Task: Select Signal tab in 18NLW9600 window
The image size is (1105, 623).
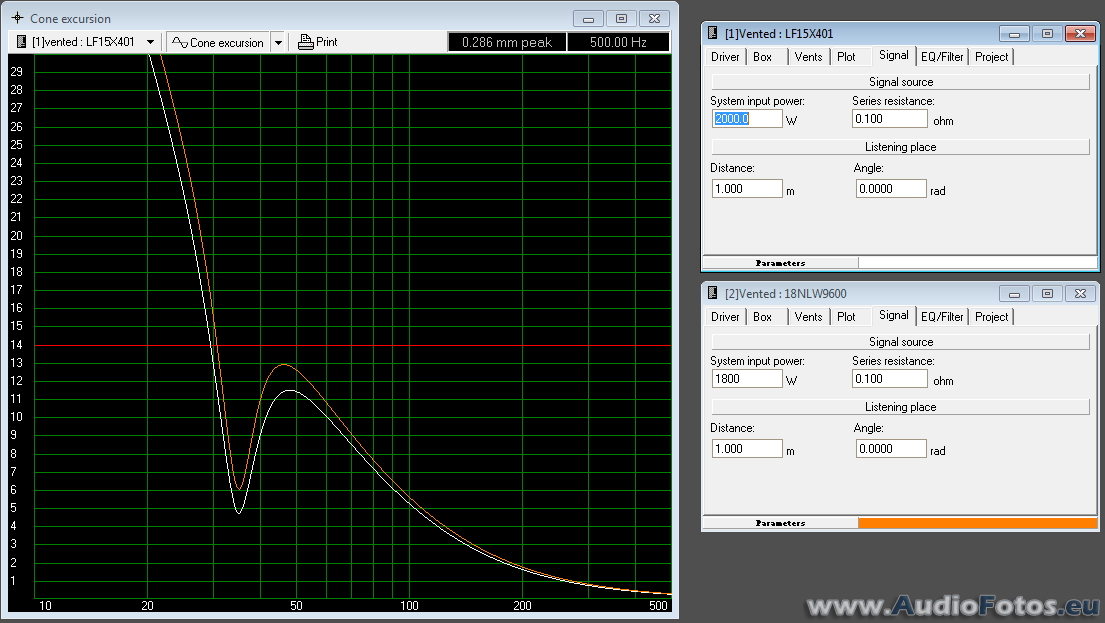Action: (894, 316)
